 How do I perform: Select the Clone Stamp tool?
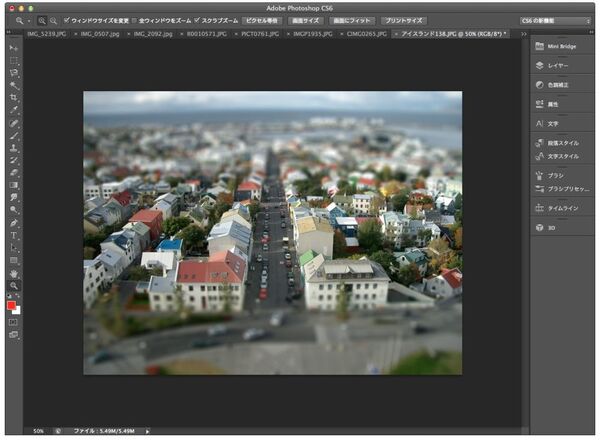[x=13, y=148]
